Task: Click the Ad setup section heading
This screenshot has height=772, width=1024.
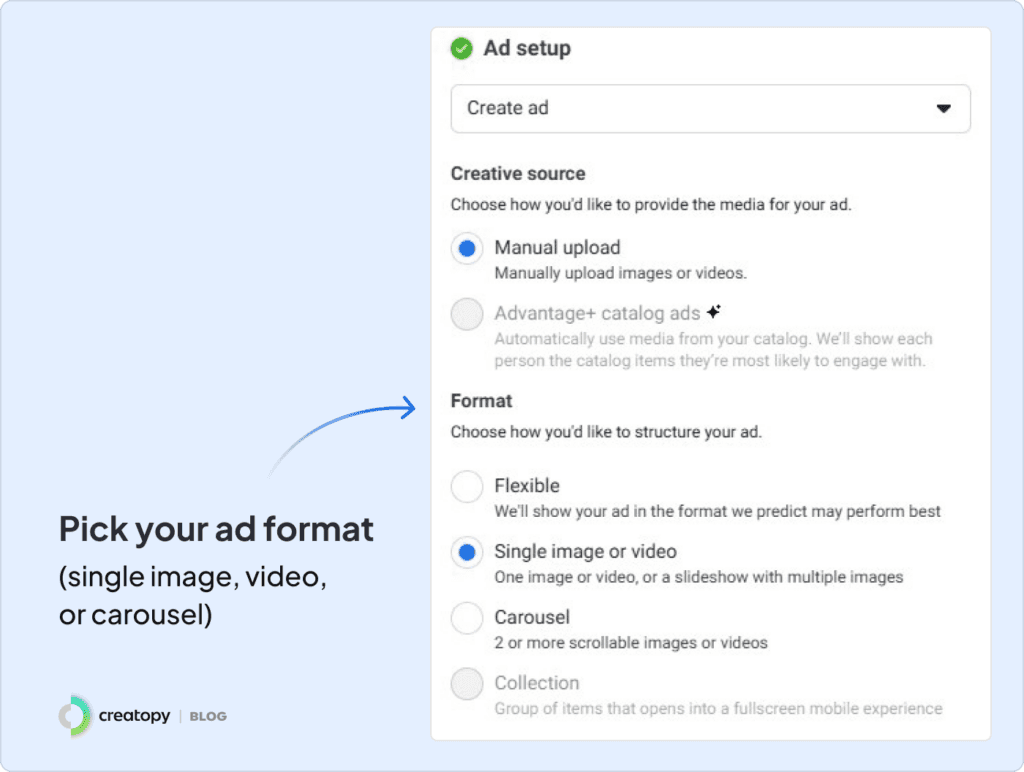Action: point(527,48)
